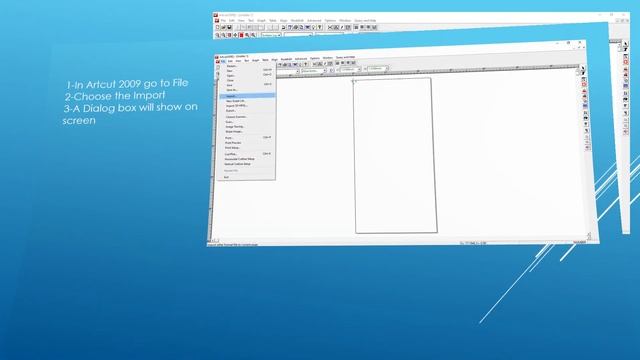Image resolution: width=640 pixels, height=360 pixels.
Task: Click red circle tool in front window right toolbar
Action: point(584,84)
